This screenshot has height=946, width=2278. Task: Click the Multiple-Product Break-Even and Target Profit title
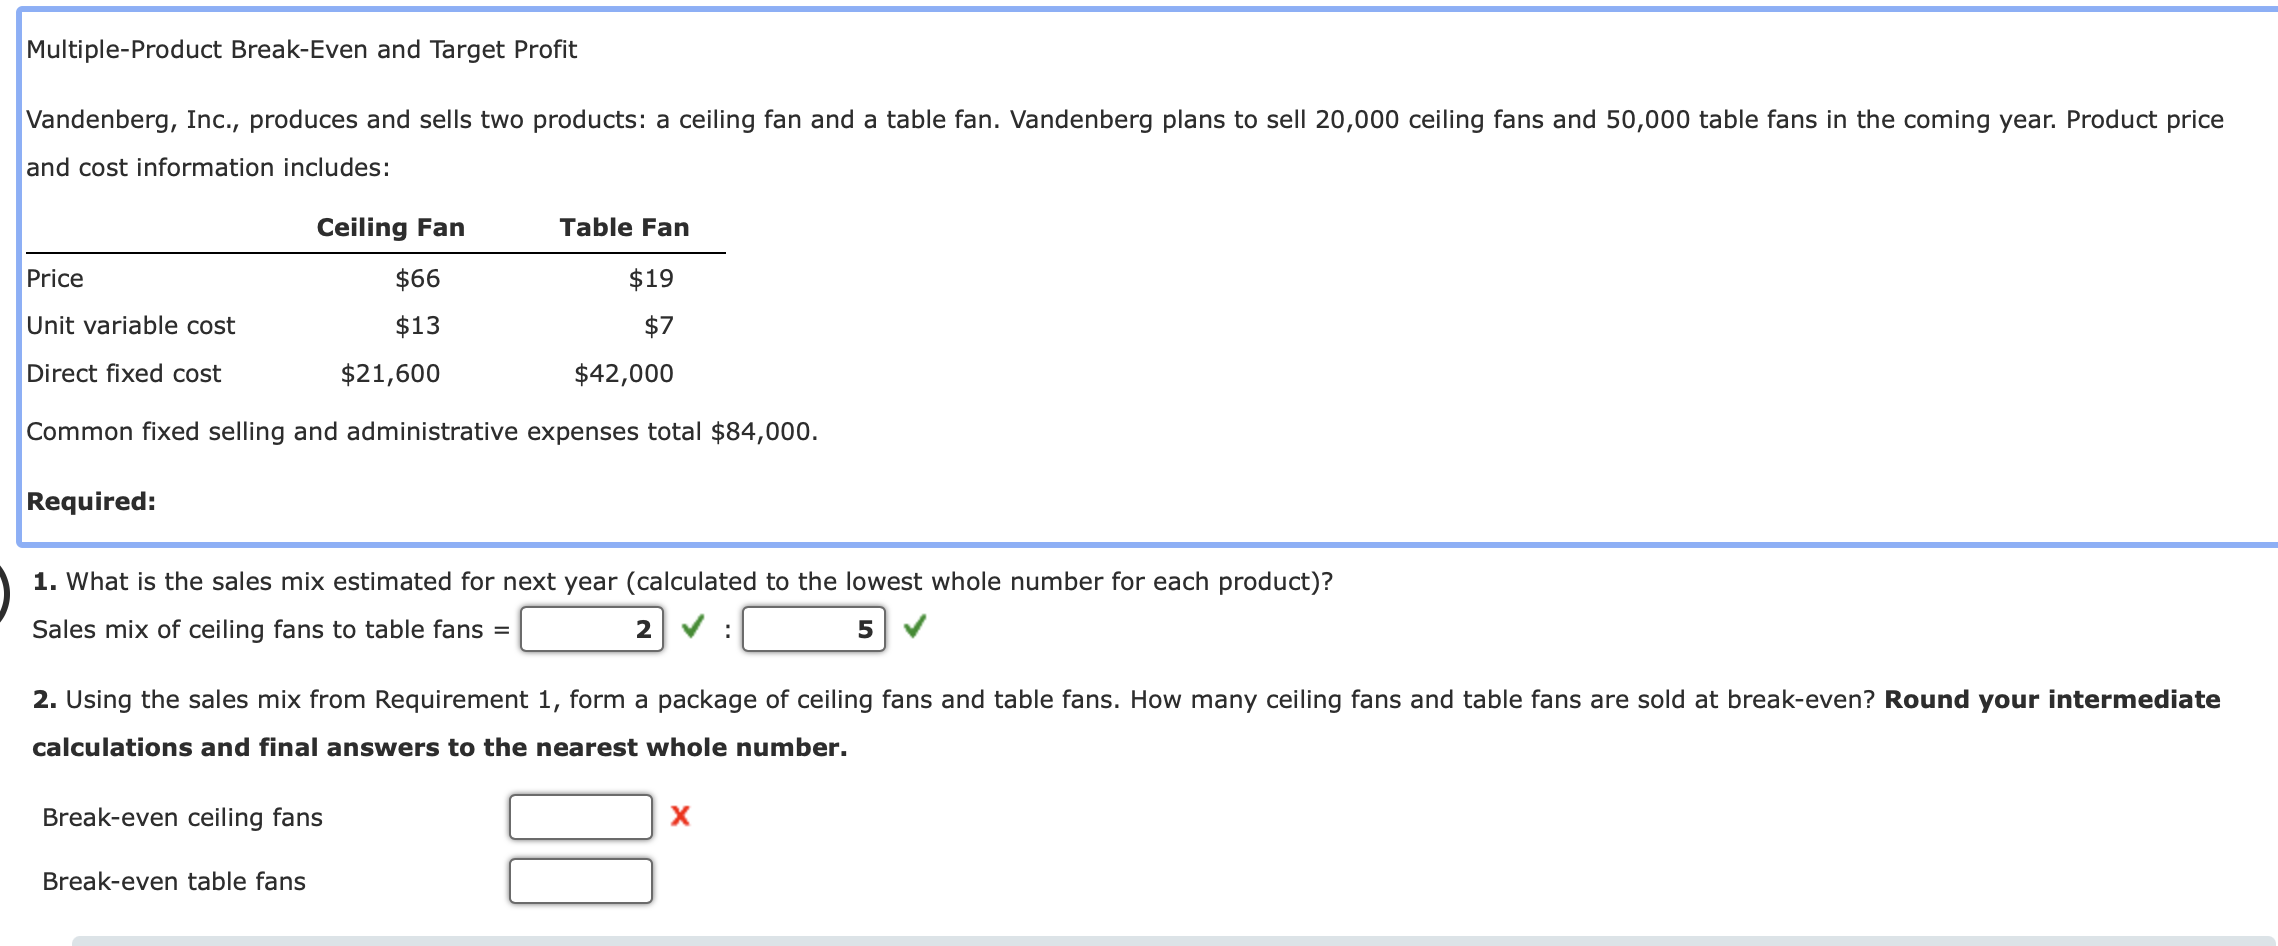[x=301, y=48]
